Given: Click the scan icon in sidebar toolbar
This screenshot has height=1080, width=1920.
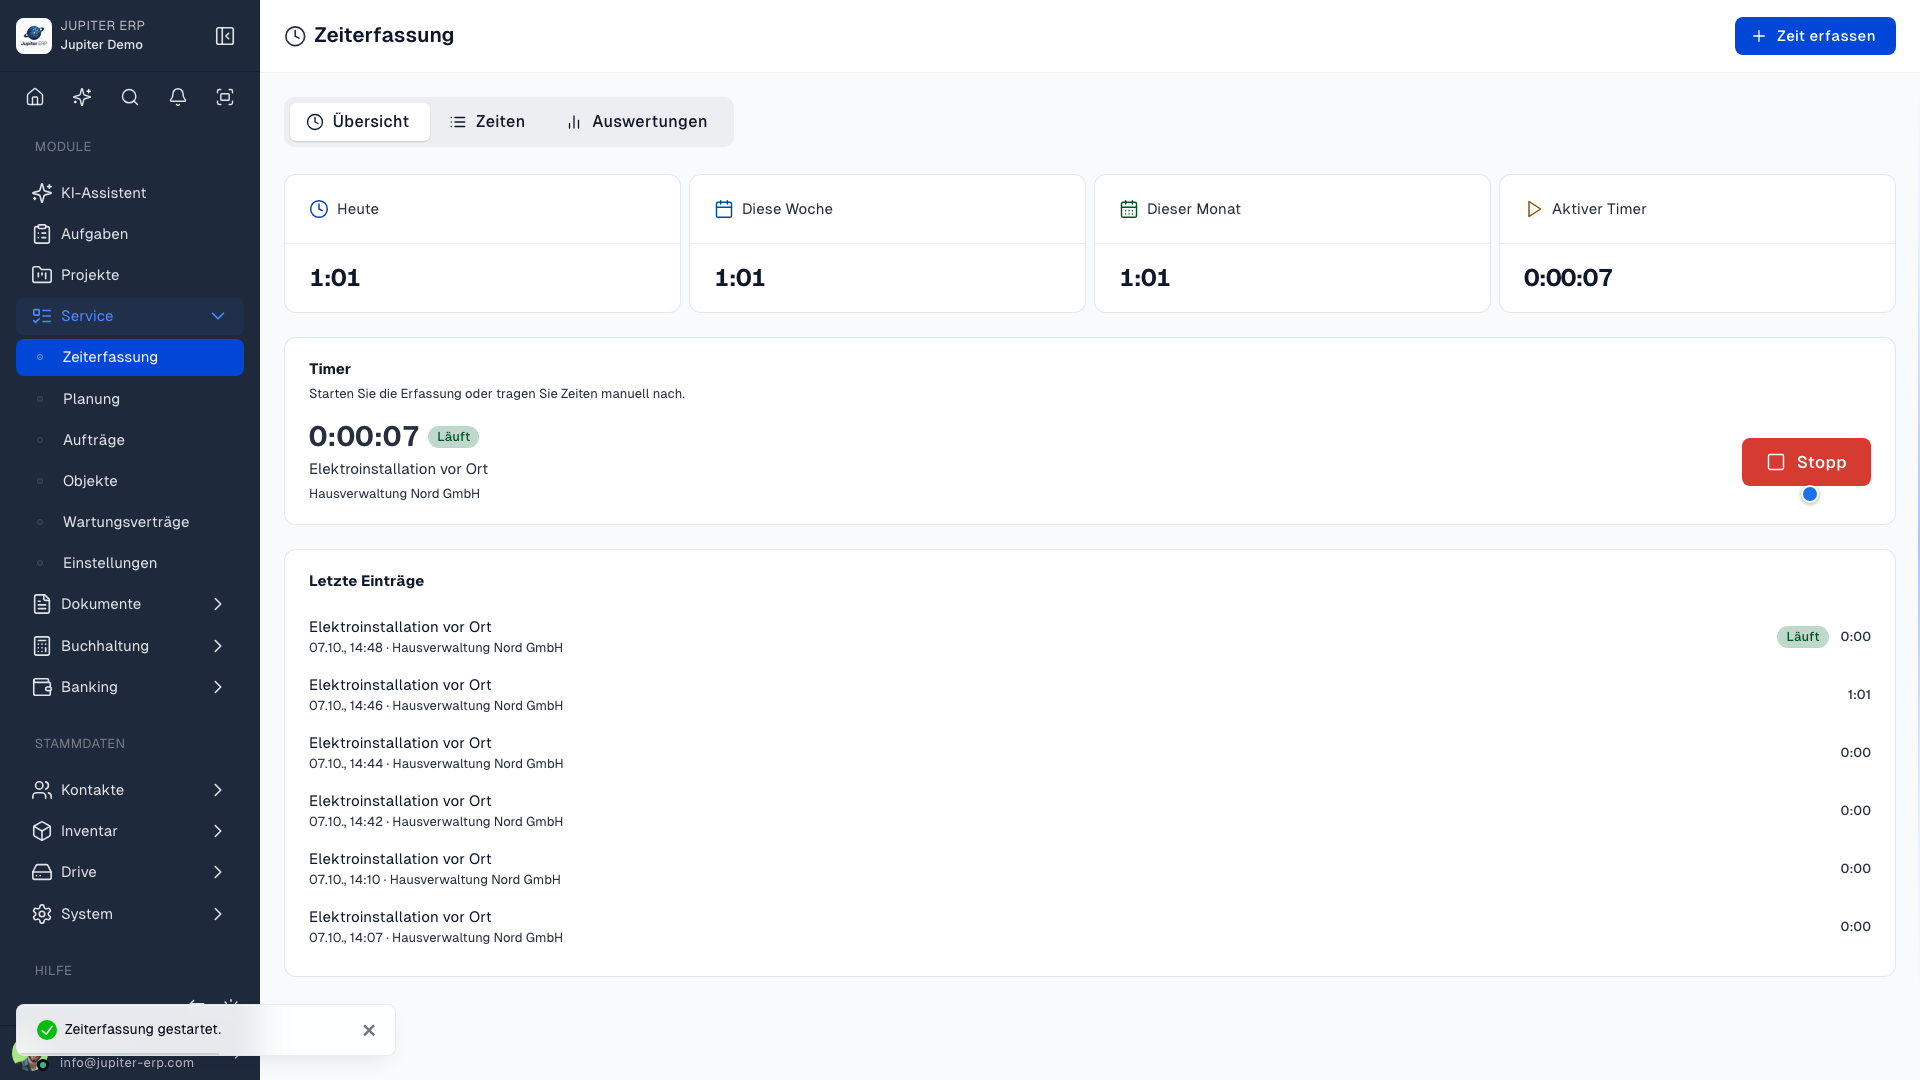Looking at the screenshot, I should click(x=225, y=97).
